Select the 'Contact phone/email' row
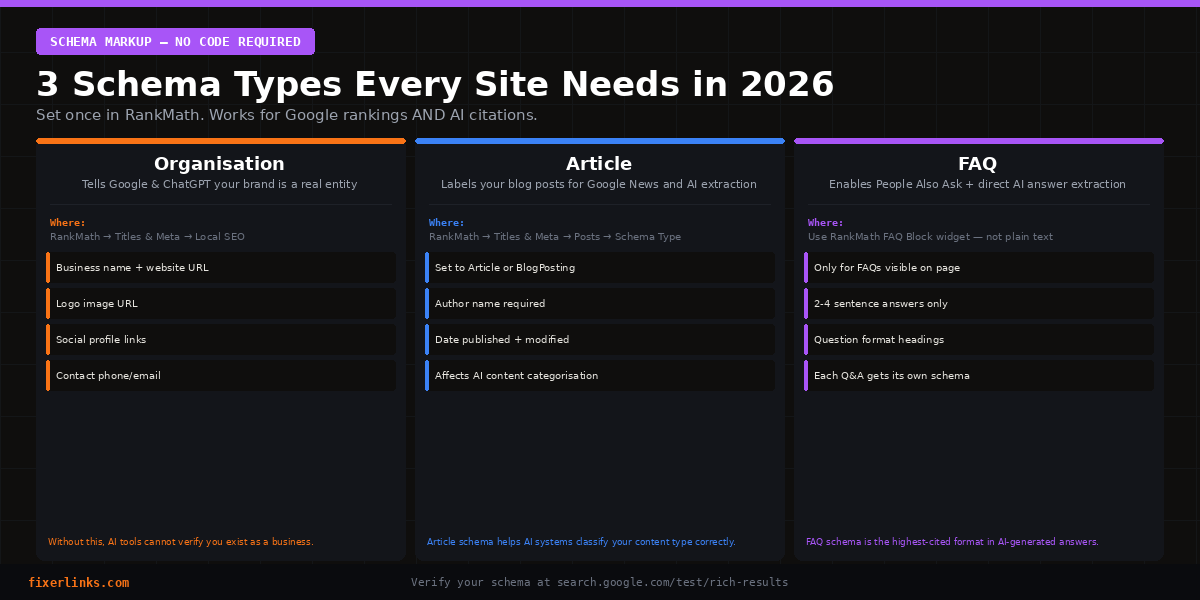Viewport: 1200px width, 600px height. [221, 376]
